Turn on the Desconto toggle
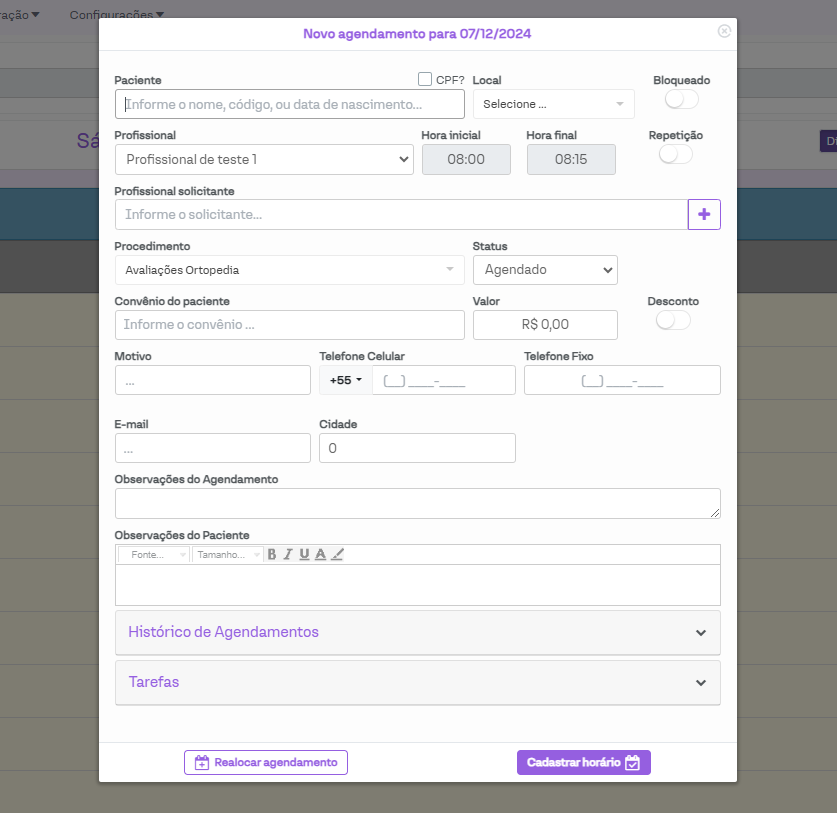This screenshot has width=837, height=813. [673, 320]
